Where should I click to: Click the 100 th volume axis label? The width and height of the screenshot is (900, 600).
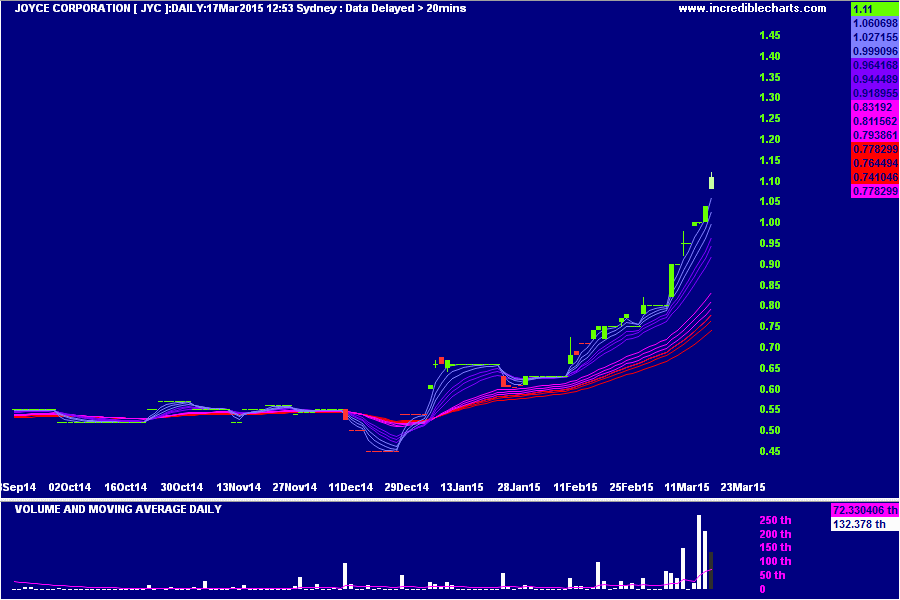pos(775,562)
